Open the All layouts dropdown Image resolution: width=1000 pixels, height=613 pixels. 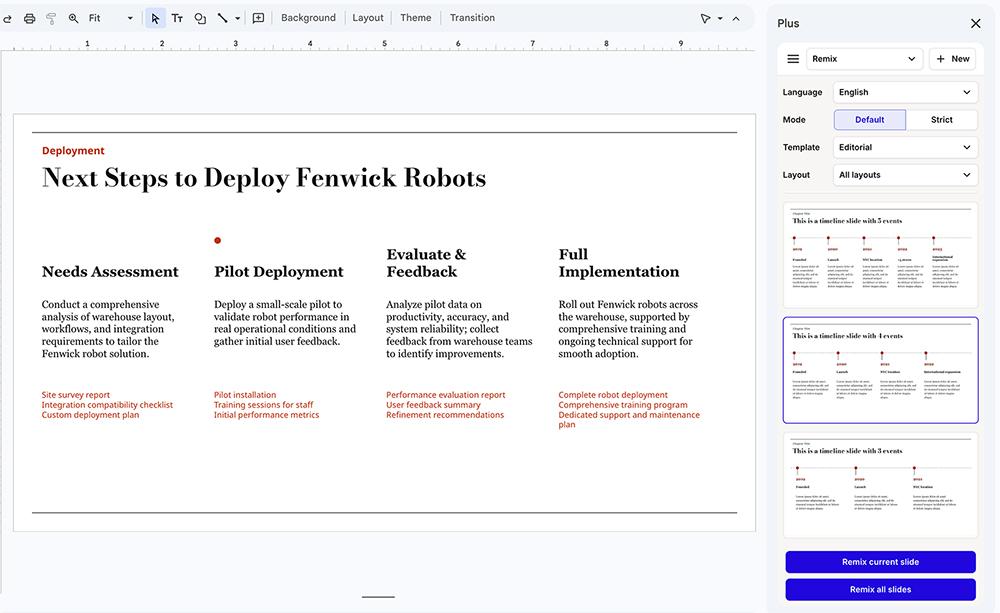(x=905, y=175)
